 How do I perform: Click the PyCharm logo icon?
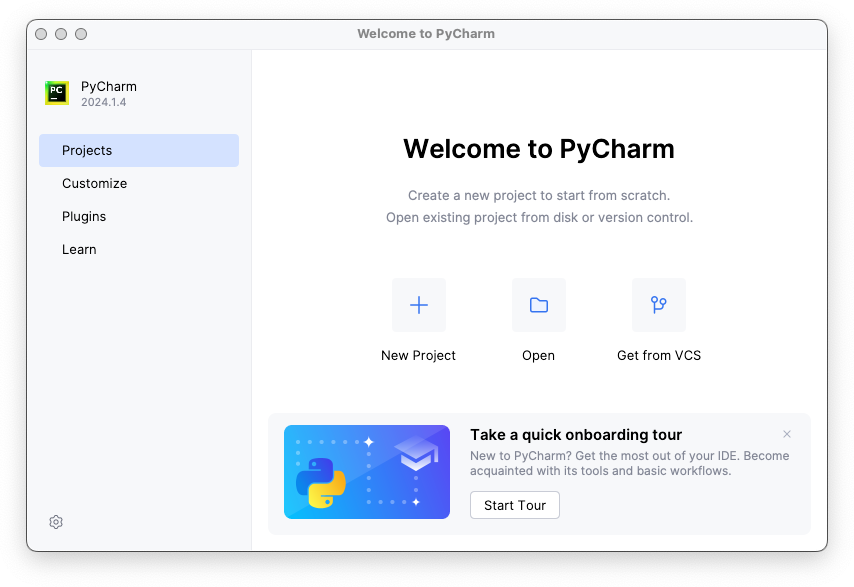pos(57,93)
